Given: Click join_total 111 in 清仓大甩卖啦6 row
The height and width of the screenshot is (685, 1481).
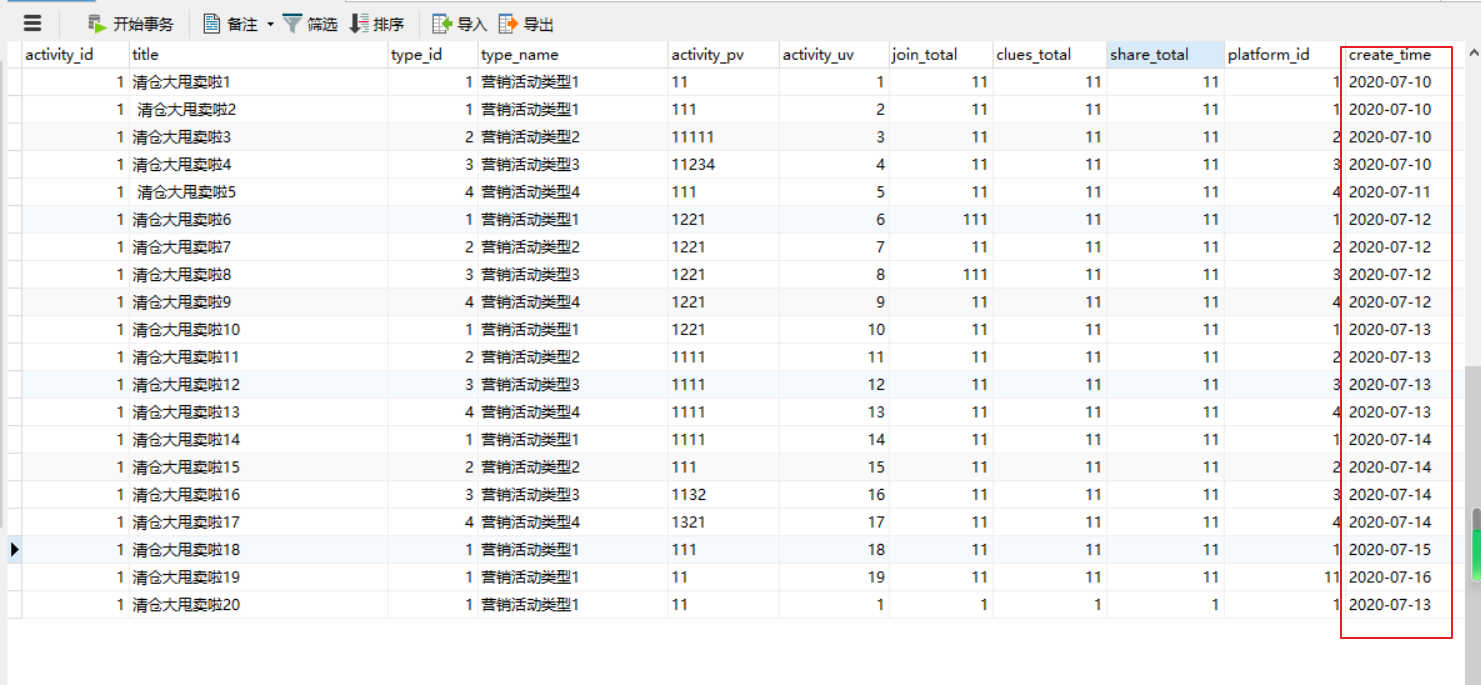Looking at the screenshot, I should point(974,219).
